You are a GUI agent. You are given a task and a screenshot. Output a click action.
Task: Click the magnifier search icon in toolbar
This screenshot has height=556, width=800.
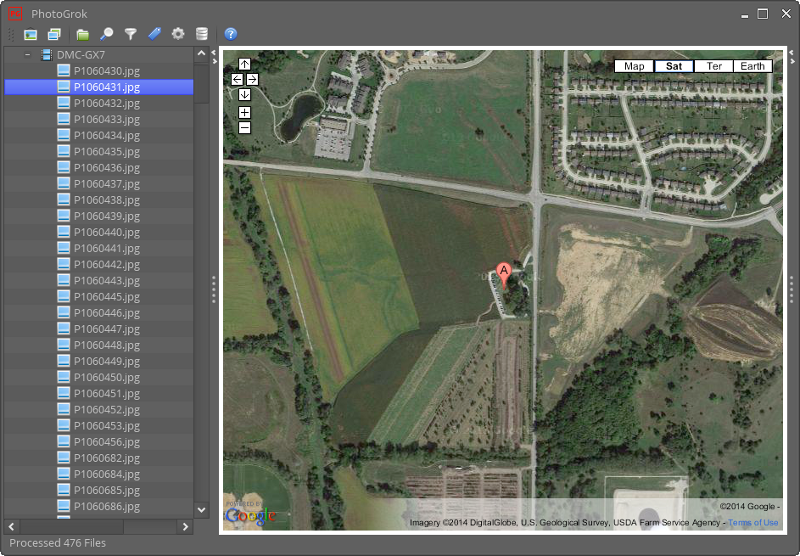[x=107, y=34]
